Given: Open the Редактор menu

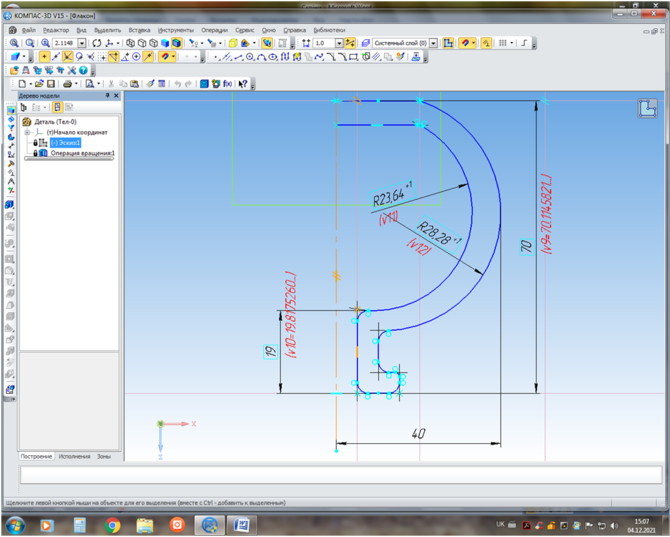Looking at the screenshot, I should pos(56,30).
